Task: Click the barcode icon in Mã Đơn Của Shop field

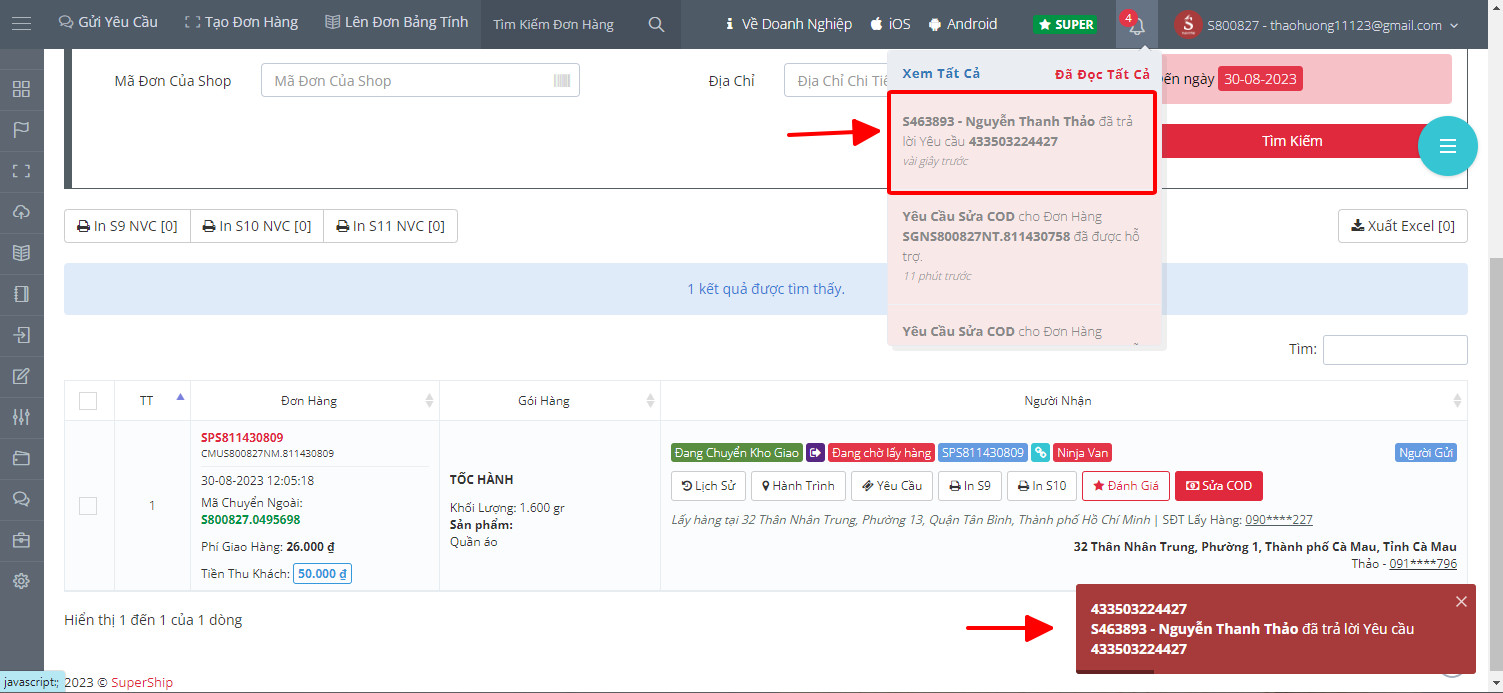Action: click(562, 81)
